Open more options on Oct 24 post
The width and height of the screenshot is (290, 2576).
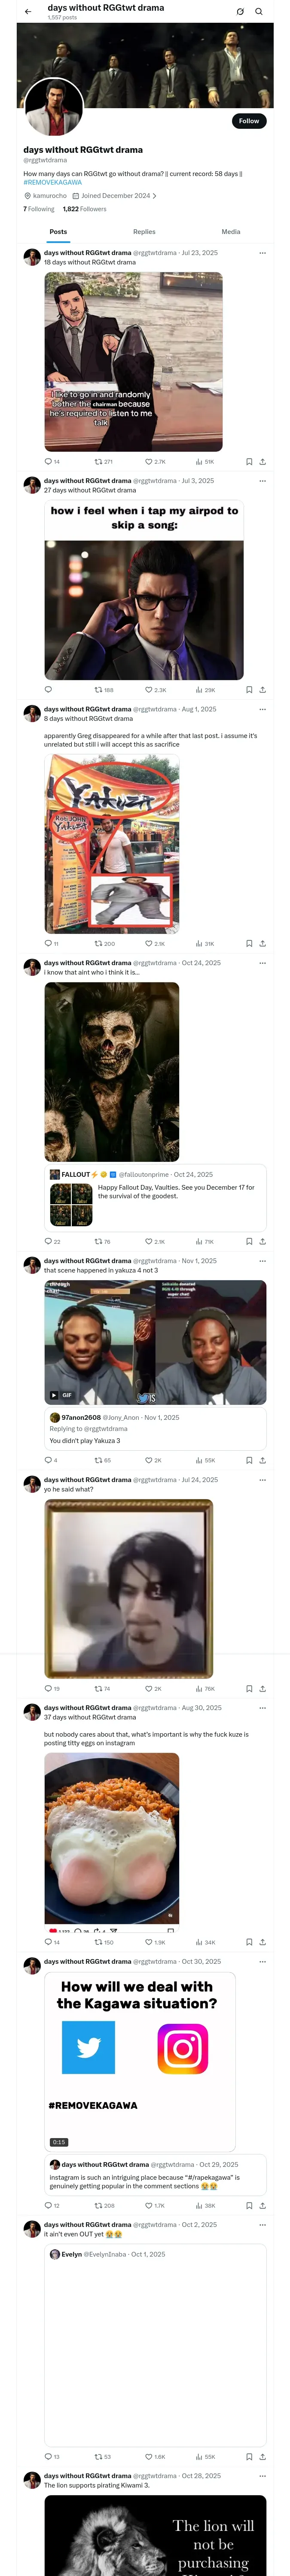pos(263,963)
